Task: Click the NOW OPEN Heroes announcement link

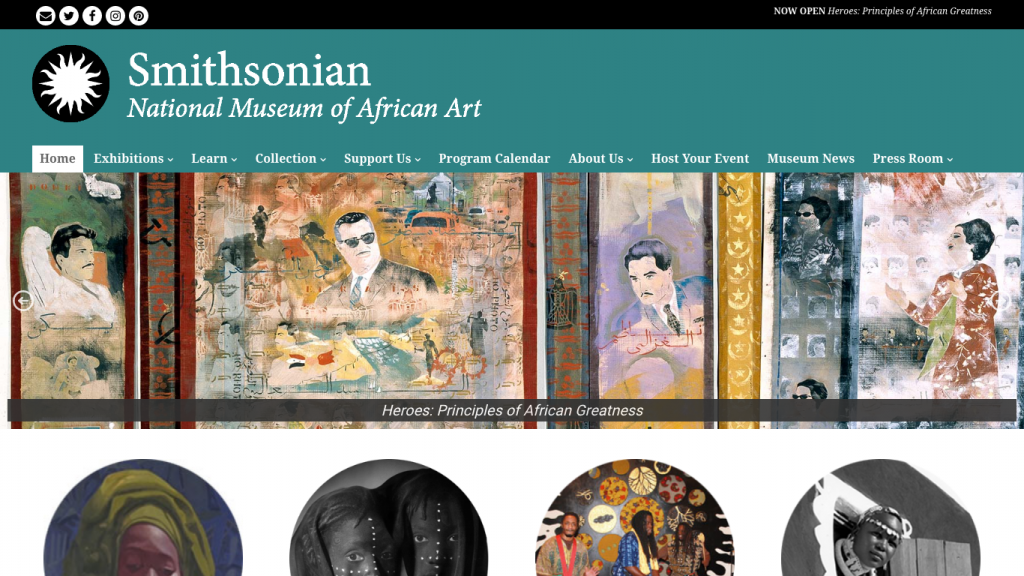Action: [882, 11]
